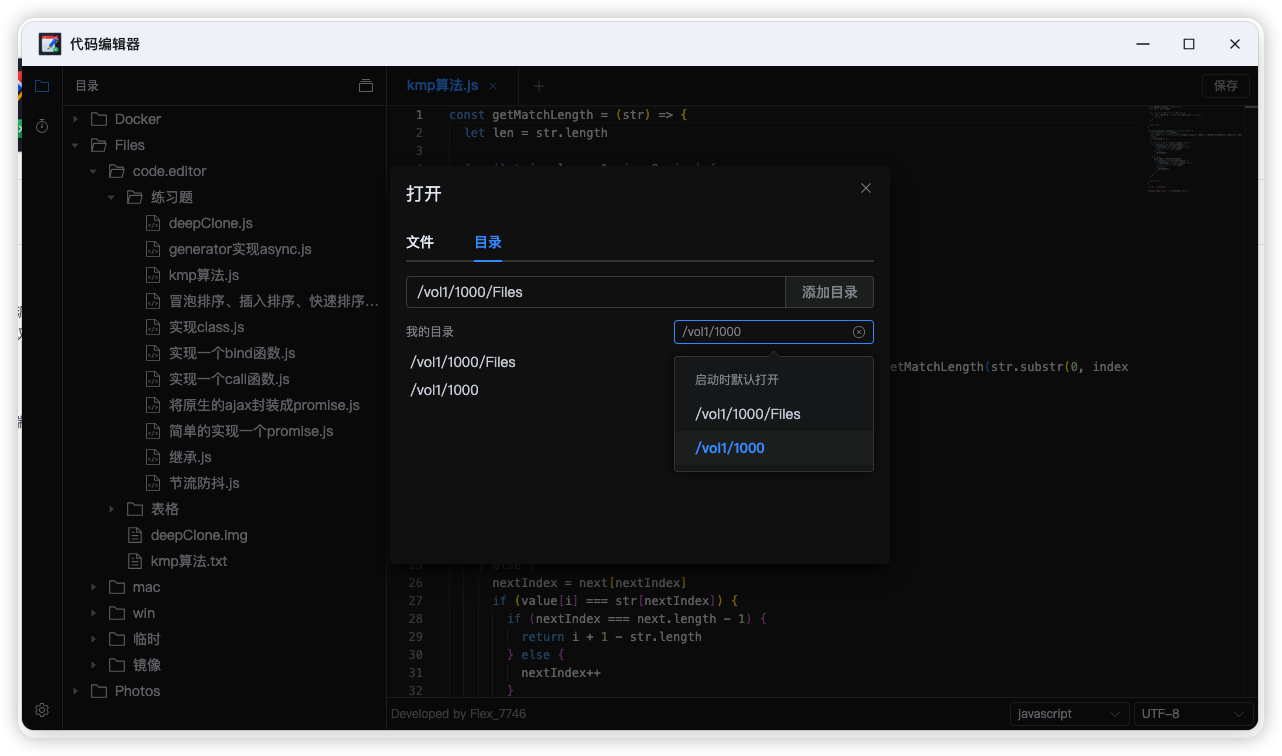Click the directory path input field

click(595, 292)
